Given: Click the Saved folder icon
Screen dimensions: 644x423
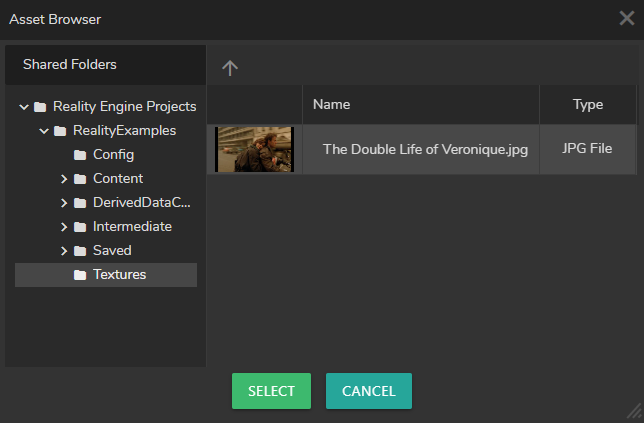Looking at the screenshot, I should 80,251.
